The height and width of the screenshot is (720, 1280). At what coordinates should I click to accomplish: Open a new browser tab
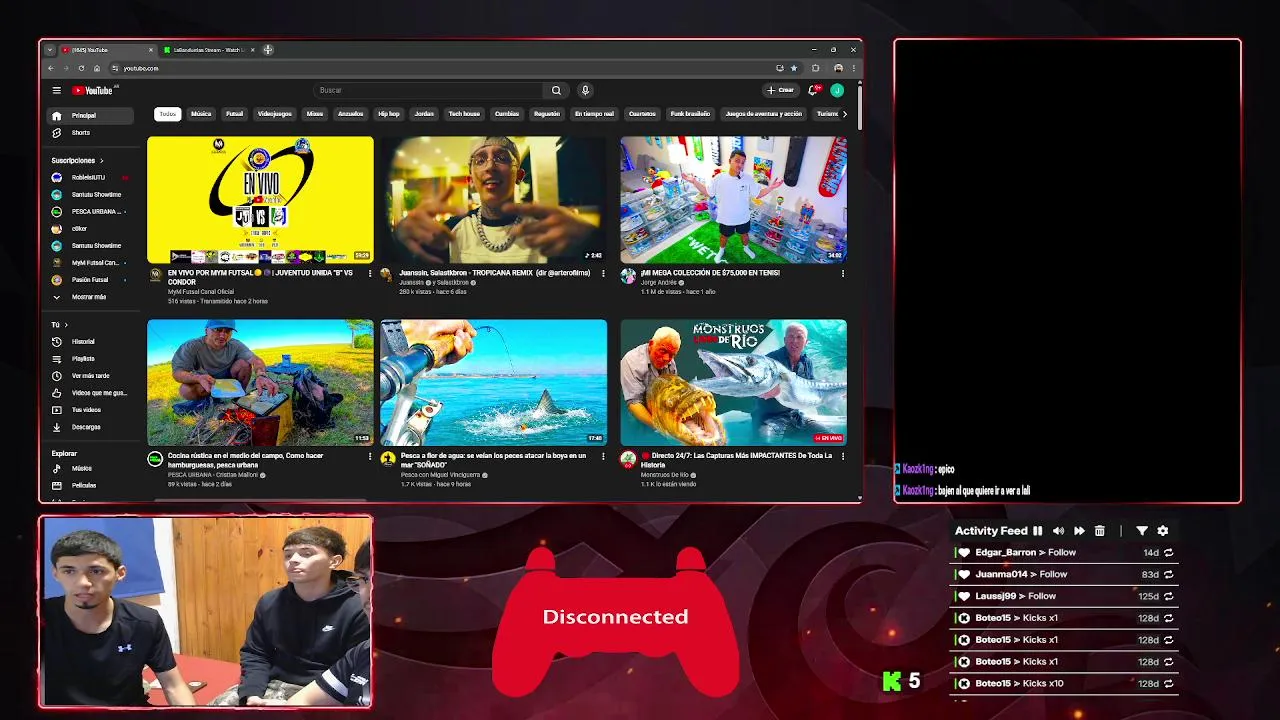tap(268, 50)
